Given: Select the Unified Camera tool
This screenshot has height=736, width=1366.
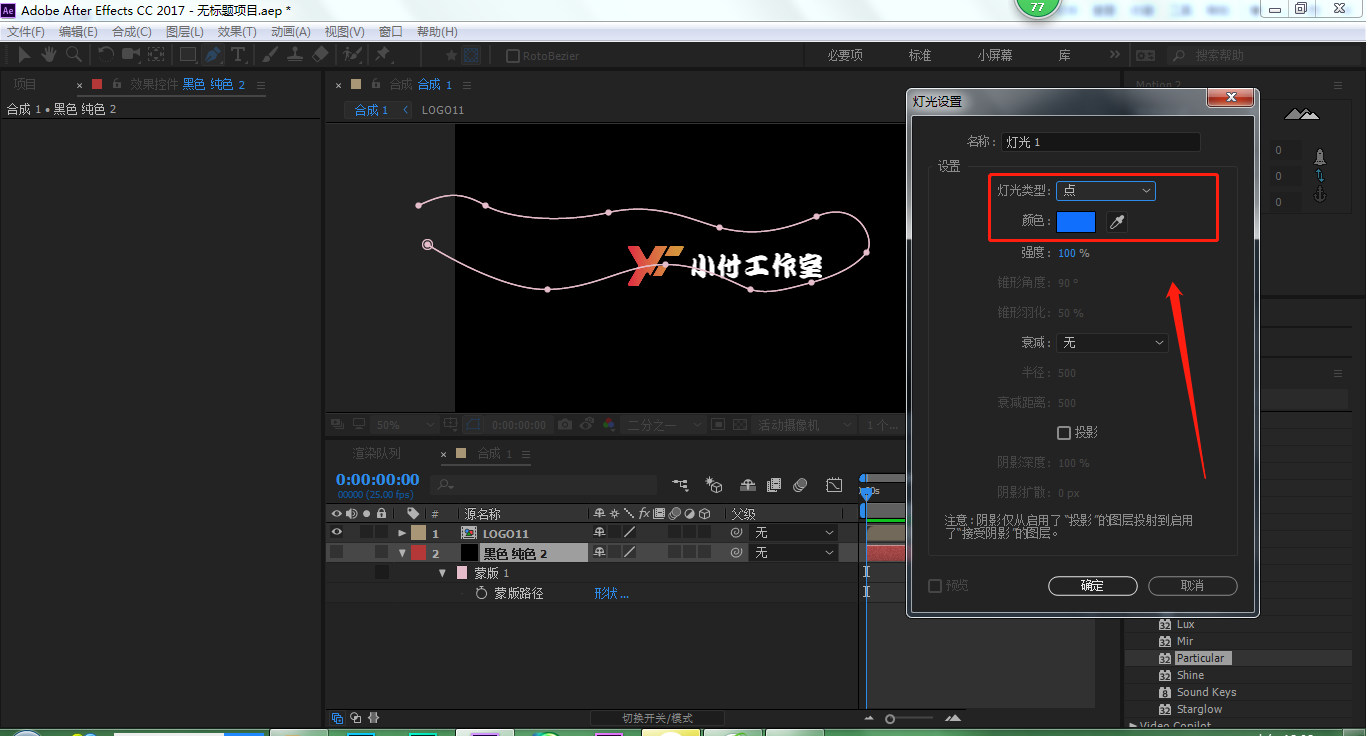Looking at the screenshot, I should tap(131, 55).
